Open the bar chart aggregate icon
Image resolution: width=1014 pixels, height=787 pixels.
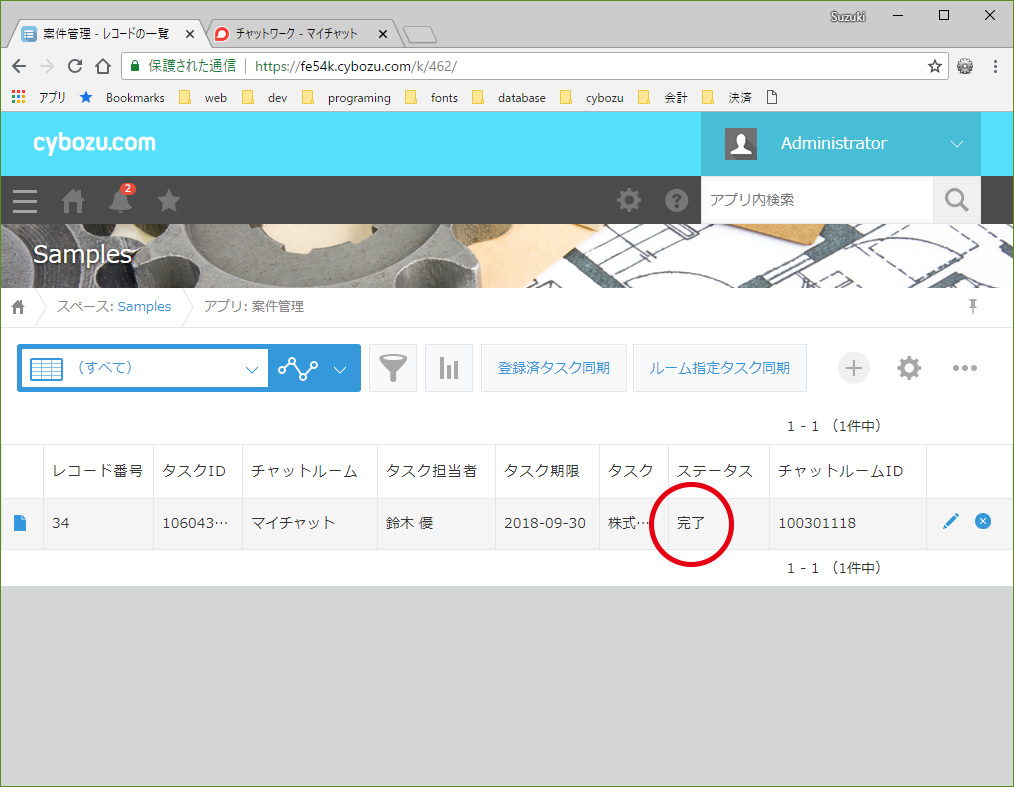449,368
